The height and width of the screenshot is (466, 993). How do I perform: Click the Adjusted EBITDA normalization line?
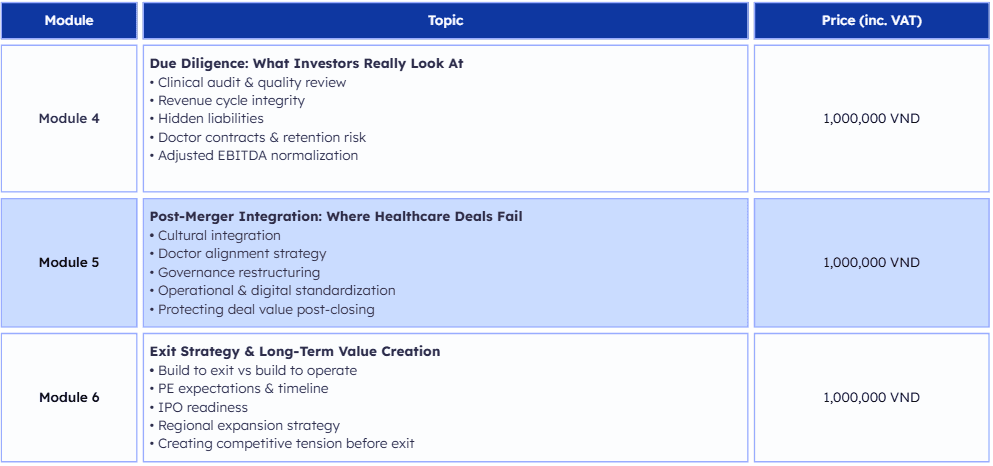point(258,156)
